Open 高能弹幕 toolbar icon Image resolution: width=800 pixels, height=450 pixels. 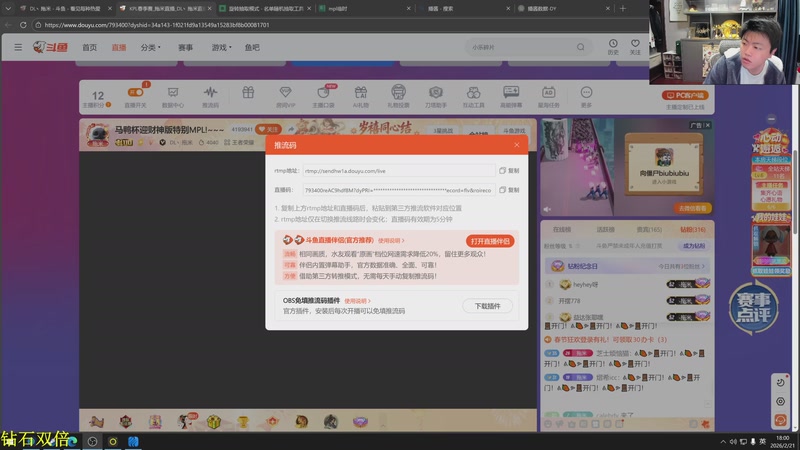pyautogui.click(x=511, y=97)
